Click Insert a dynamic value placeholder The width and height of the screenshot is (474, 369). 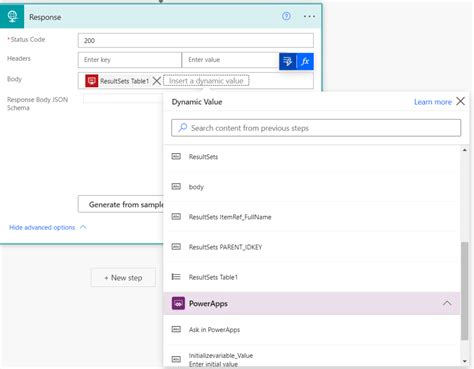tap(206, 81)
